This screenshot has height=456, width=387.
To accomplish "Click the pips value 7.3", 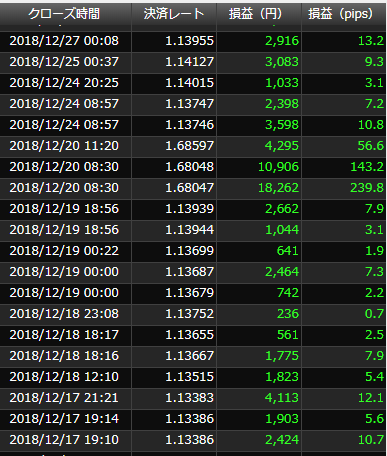I will (x=374, y=272).
